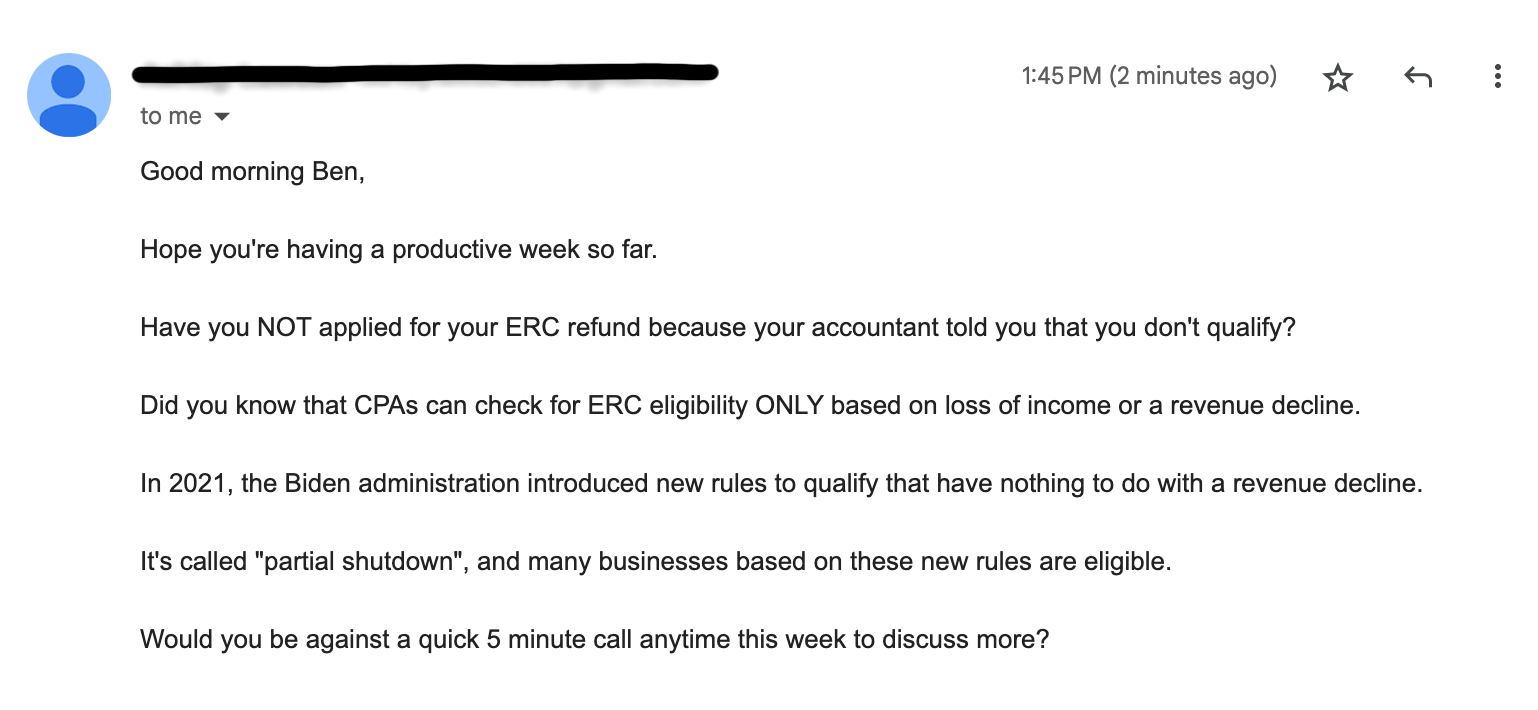Expand recipient details arrow next to "to me"
The height and width of the screenshot is (710, 1538).
[222, 117]
